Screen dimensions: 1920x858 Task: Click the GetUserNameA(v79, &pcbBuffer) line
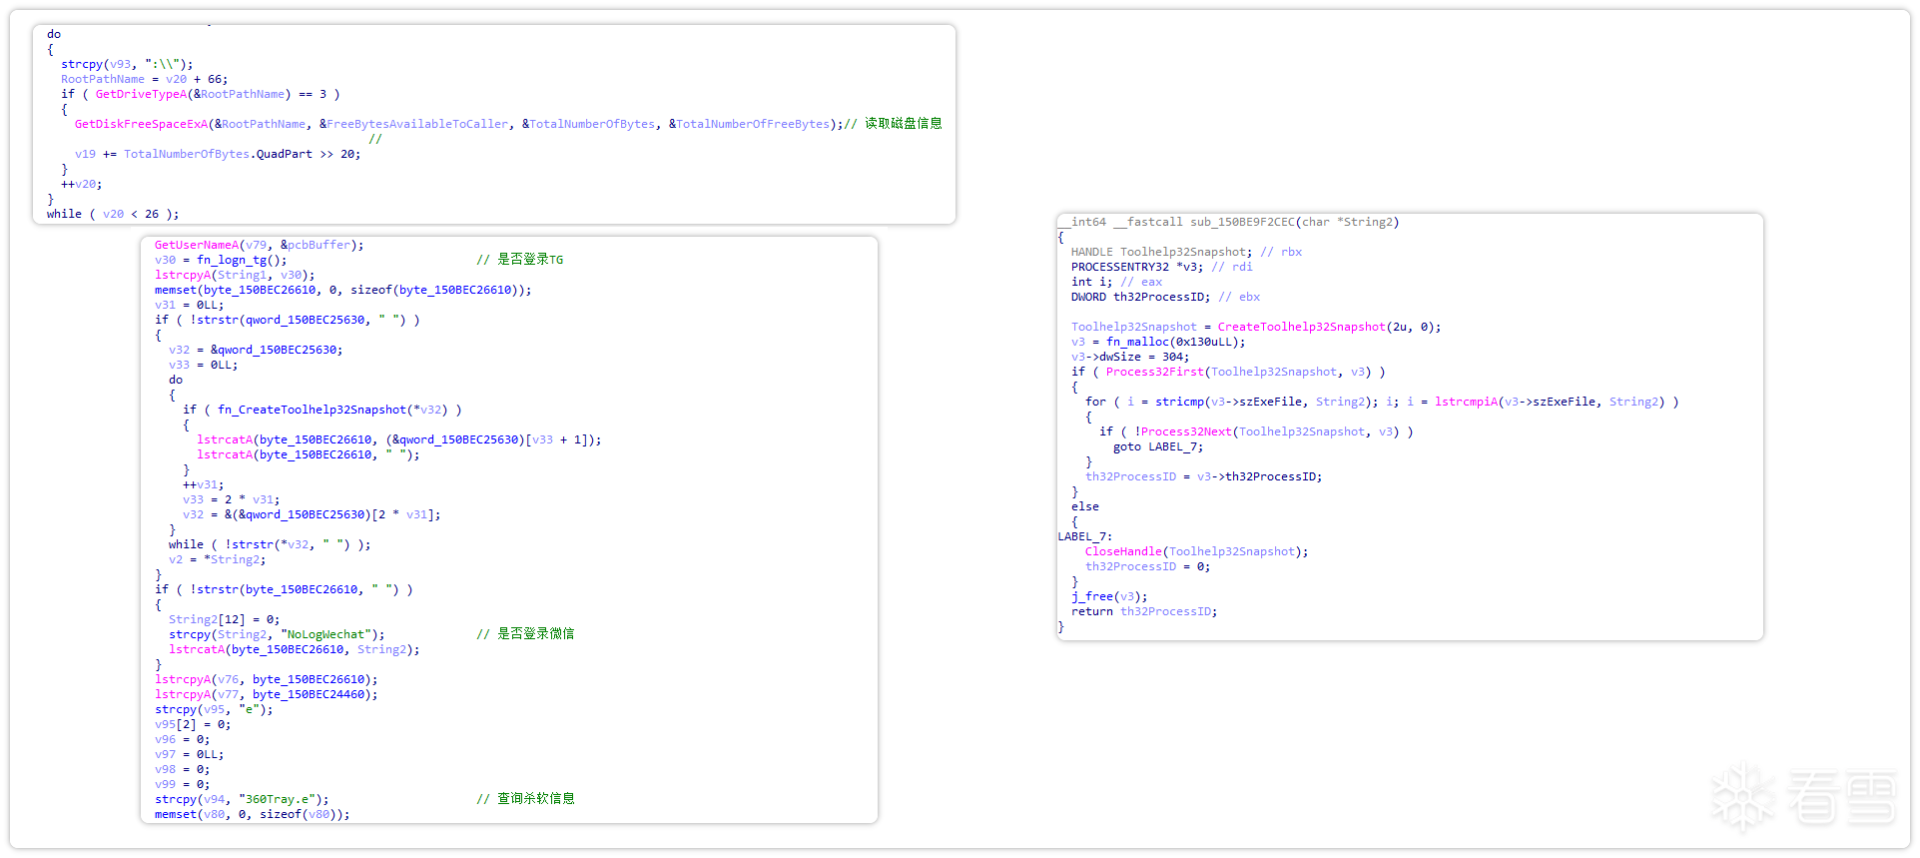coord(259,245)
